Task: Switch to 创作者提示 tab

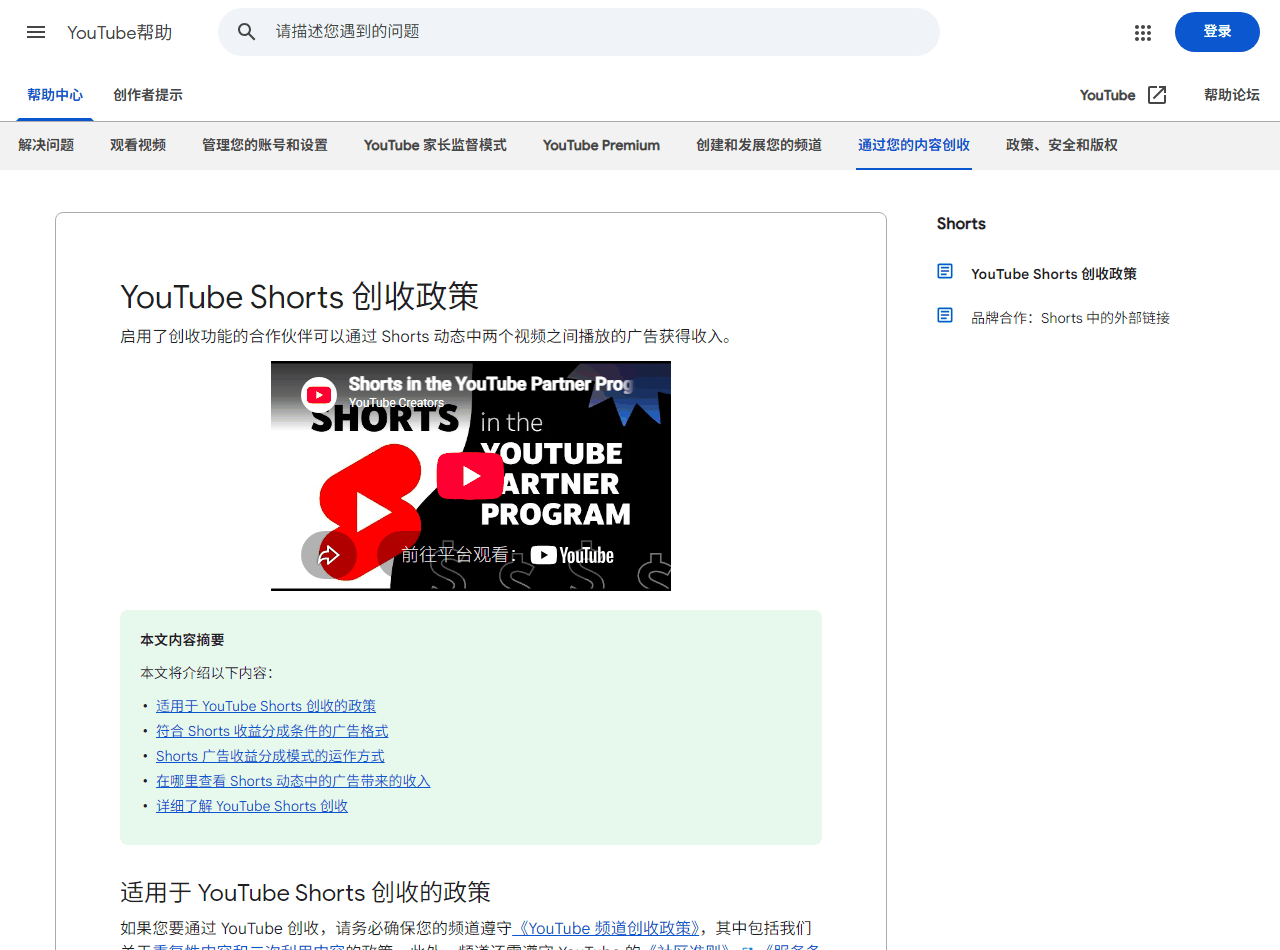Action: coord(148,95)
